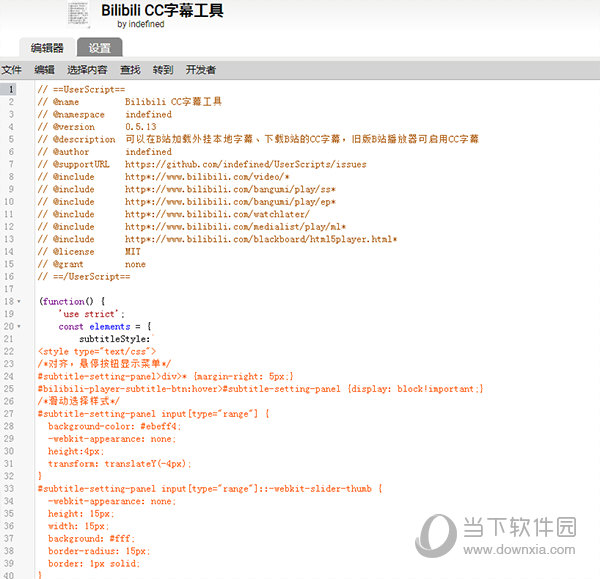The width and height of the screenshot is (600, 579).
Task: Click the github supportURL text
Action: [246, 164]
